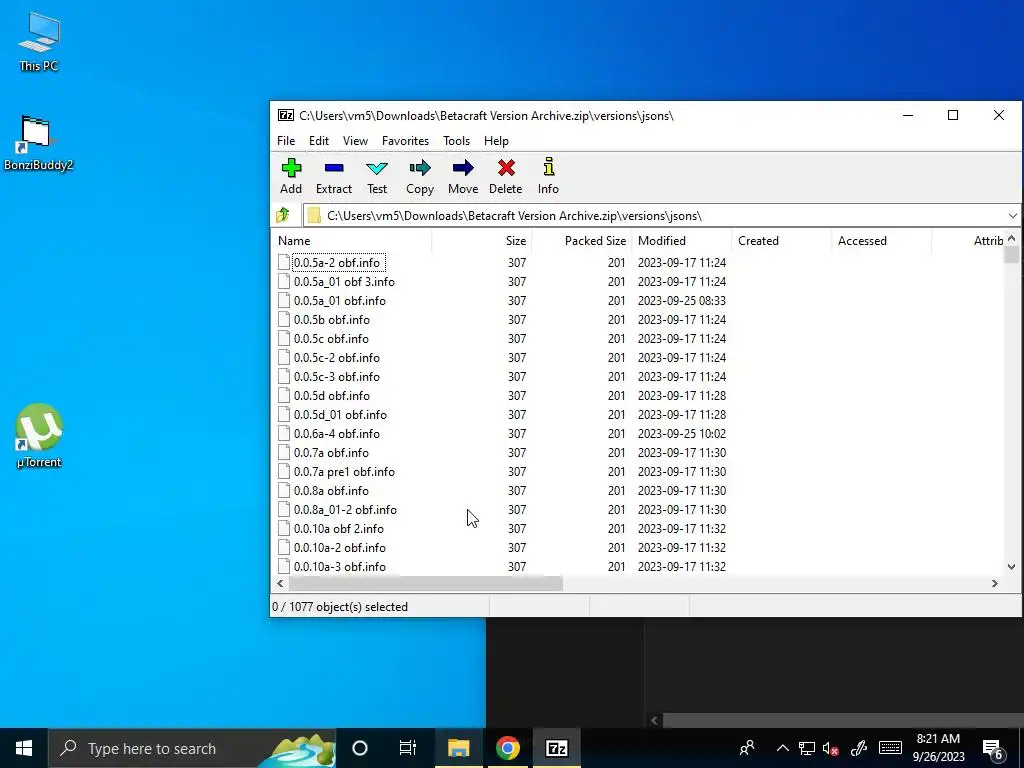This screenshot has height=768, width=1024.
Task: Open the Info properties icon
Action: [x=549, y=167]
